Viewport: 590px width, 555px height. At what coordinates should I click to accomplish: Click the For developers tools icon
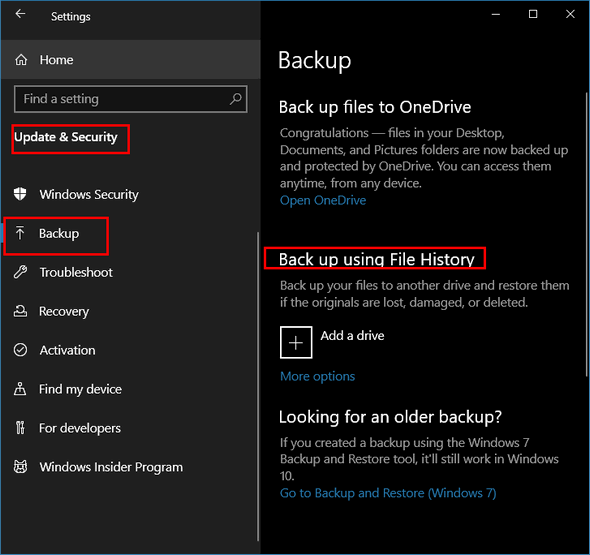click(x=20, y=428)
